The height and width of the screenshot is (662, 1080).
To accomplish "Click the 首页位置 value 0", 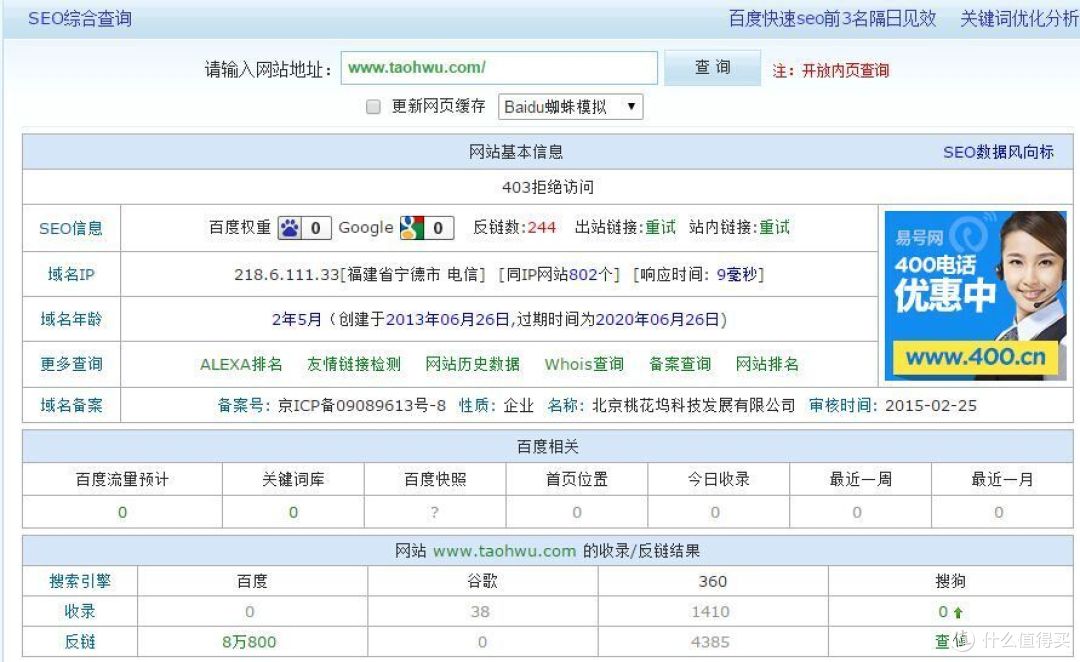I will (x=577, y=513).
